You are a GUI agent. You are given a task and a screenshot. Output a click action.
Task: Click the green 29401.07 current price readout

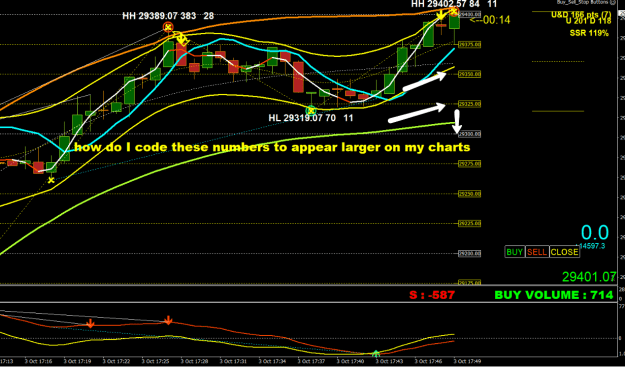point(589,276)
